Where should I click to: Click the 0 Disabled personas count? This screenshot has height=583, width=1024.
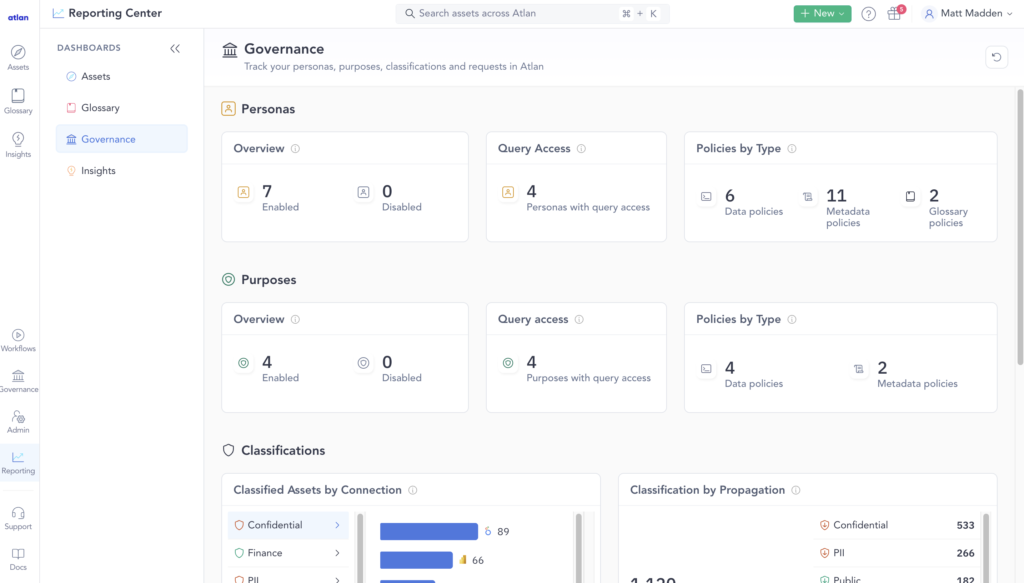click(390, 198)
